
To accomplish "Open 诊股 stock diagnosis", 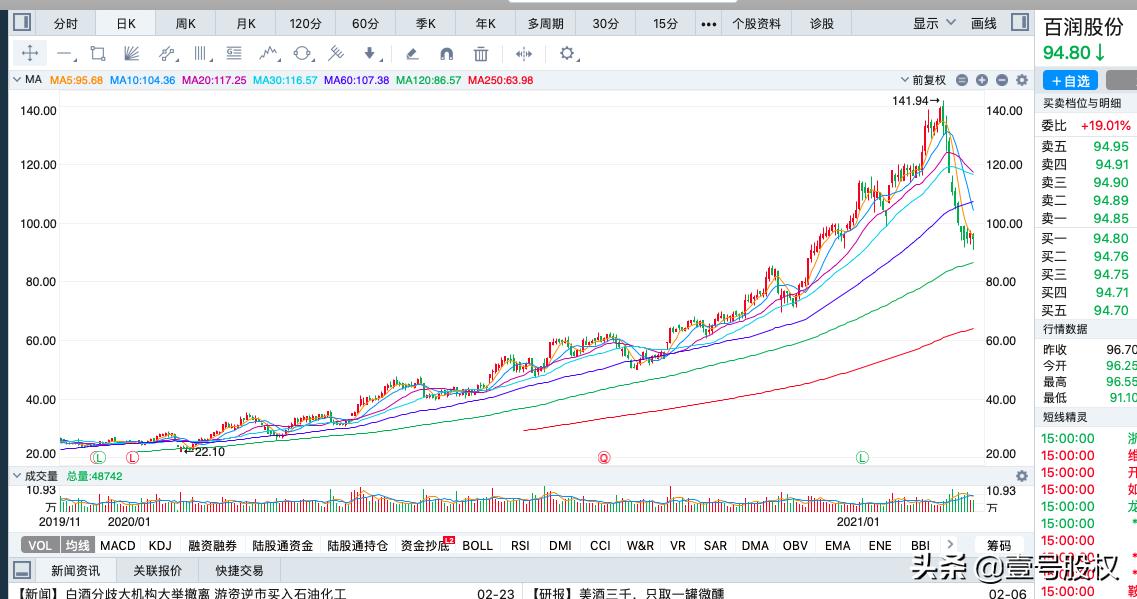I will point(820,23).
